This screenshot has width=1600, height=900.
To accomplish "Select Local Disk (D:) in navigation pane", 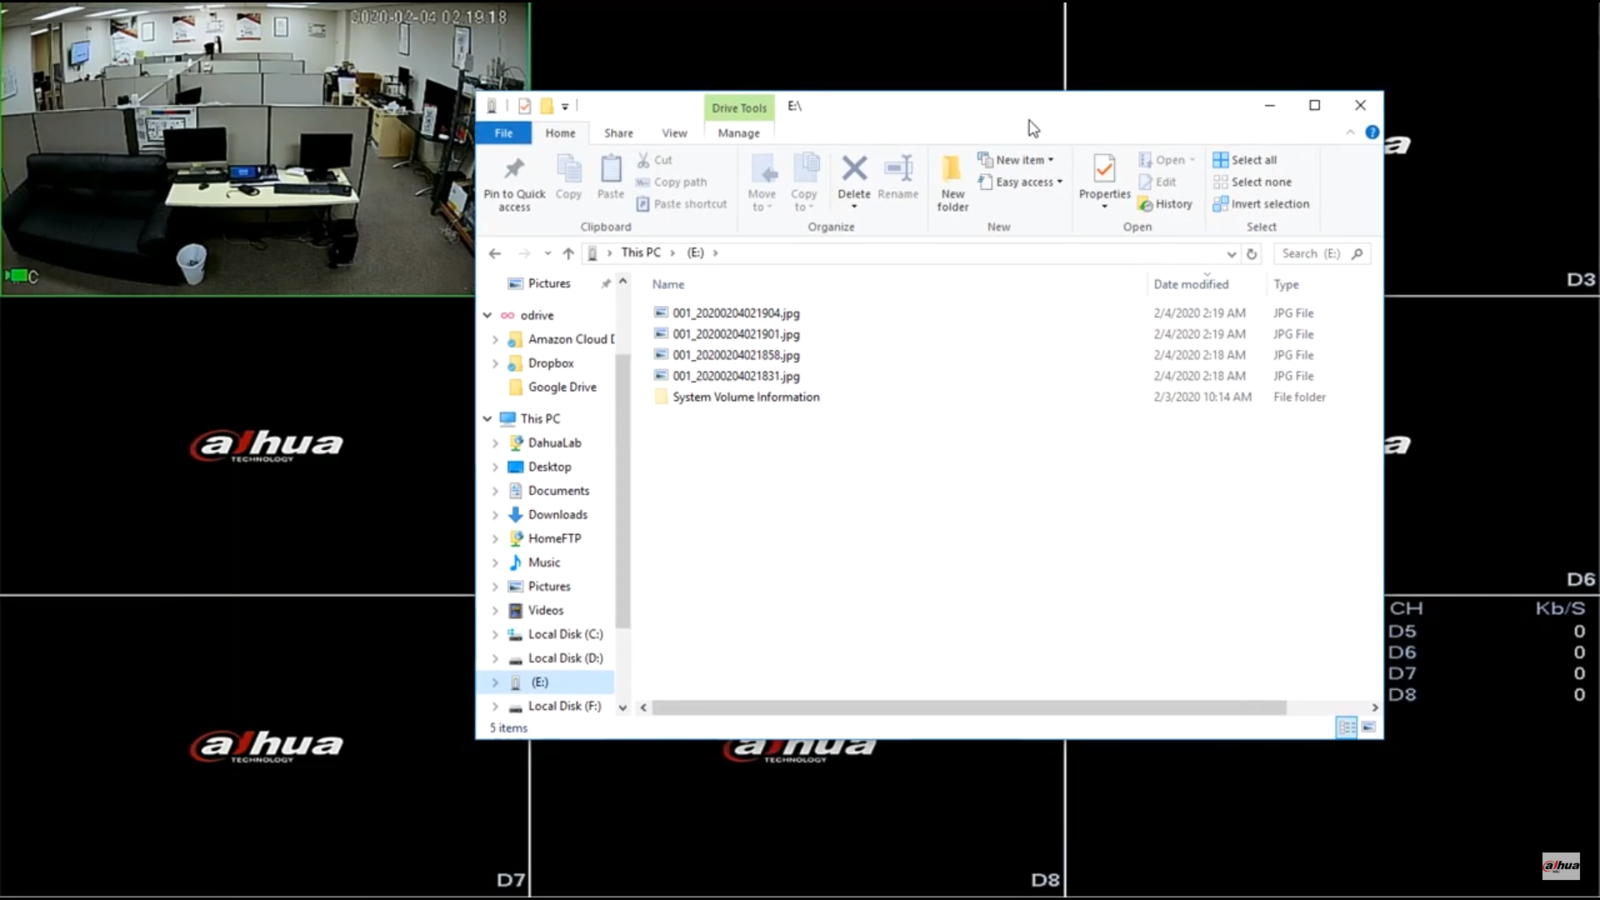I will pos(565,659).
